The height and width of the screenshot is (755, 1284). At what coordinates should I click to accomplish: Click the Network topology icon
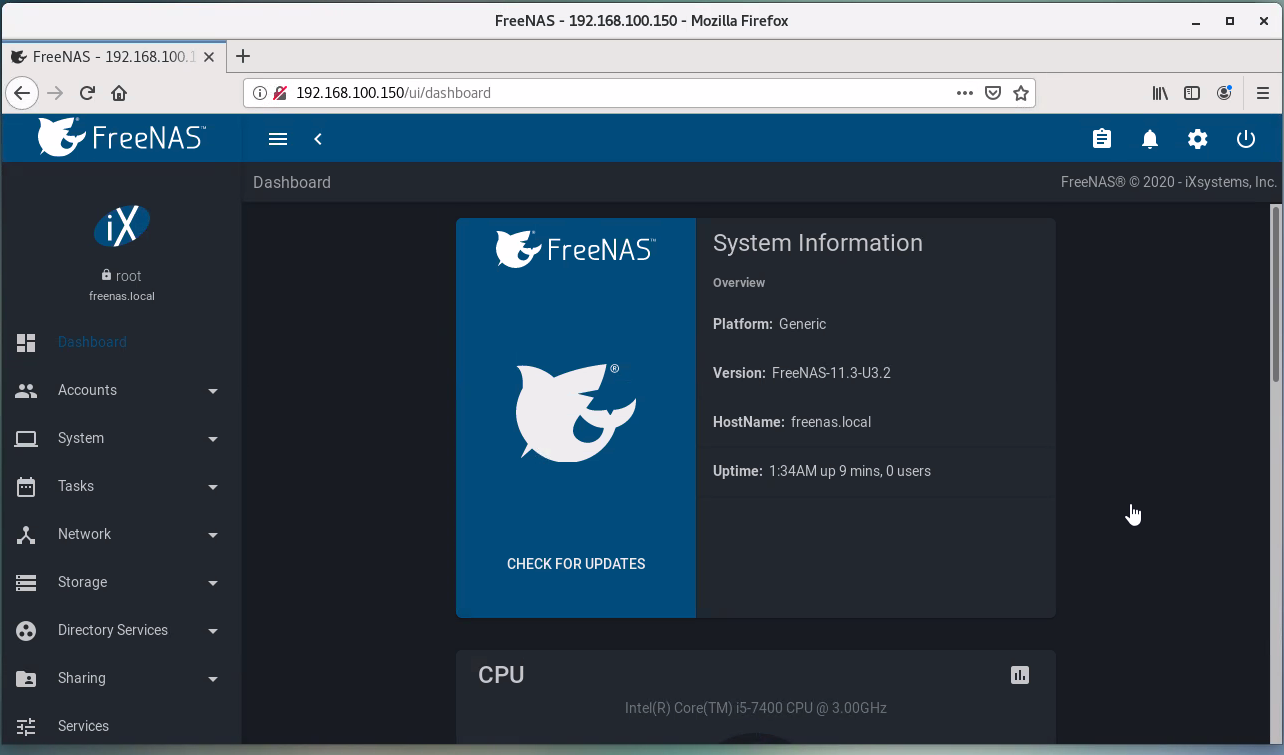point(26,534)
